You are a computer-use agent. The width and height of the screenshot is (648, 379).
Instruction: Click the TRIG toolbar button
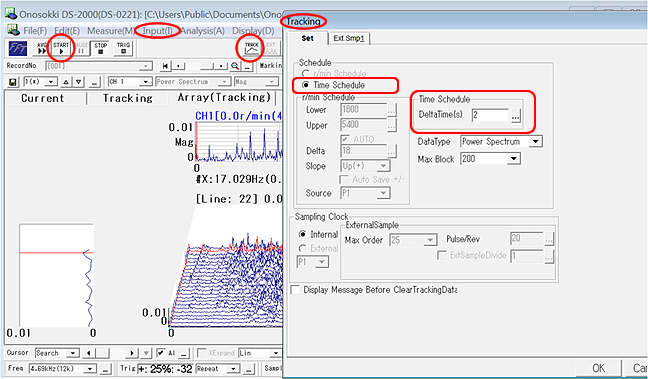point(123,48)
